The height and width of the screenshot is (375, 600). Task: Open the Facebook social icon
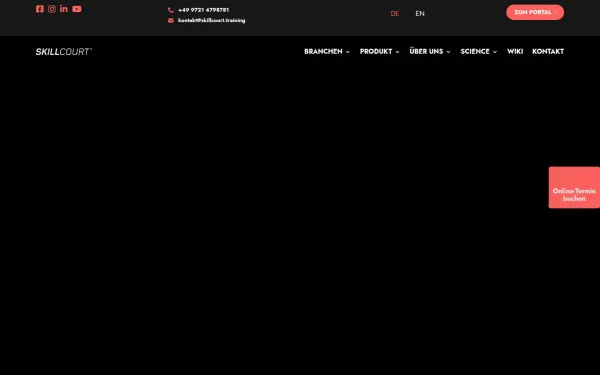coord(39,9)
